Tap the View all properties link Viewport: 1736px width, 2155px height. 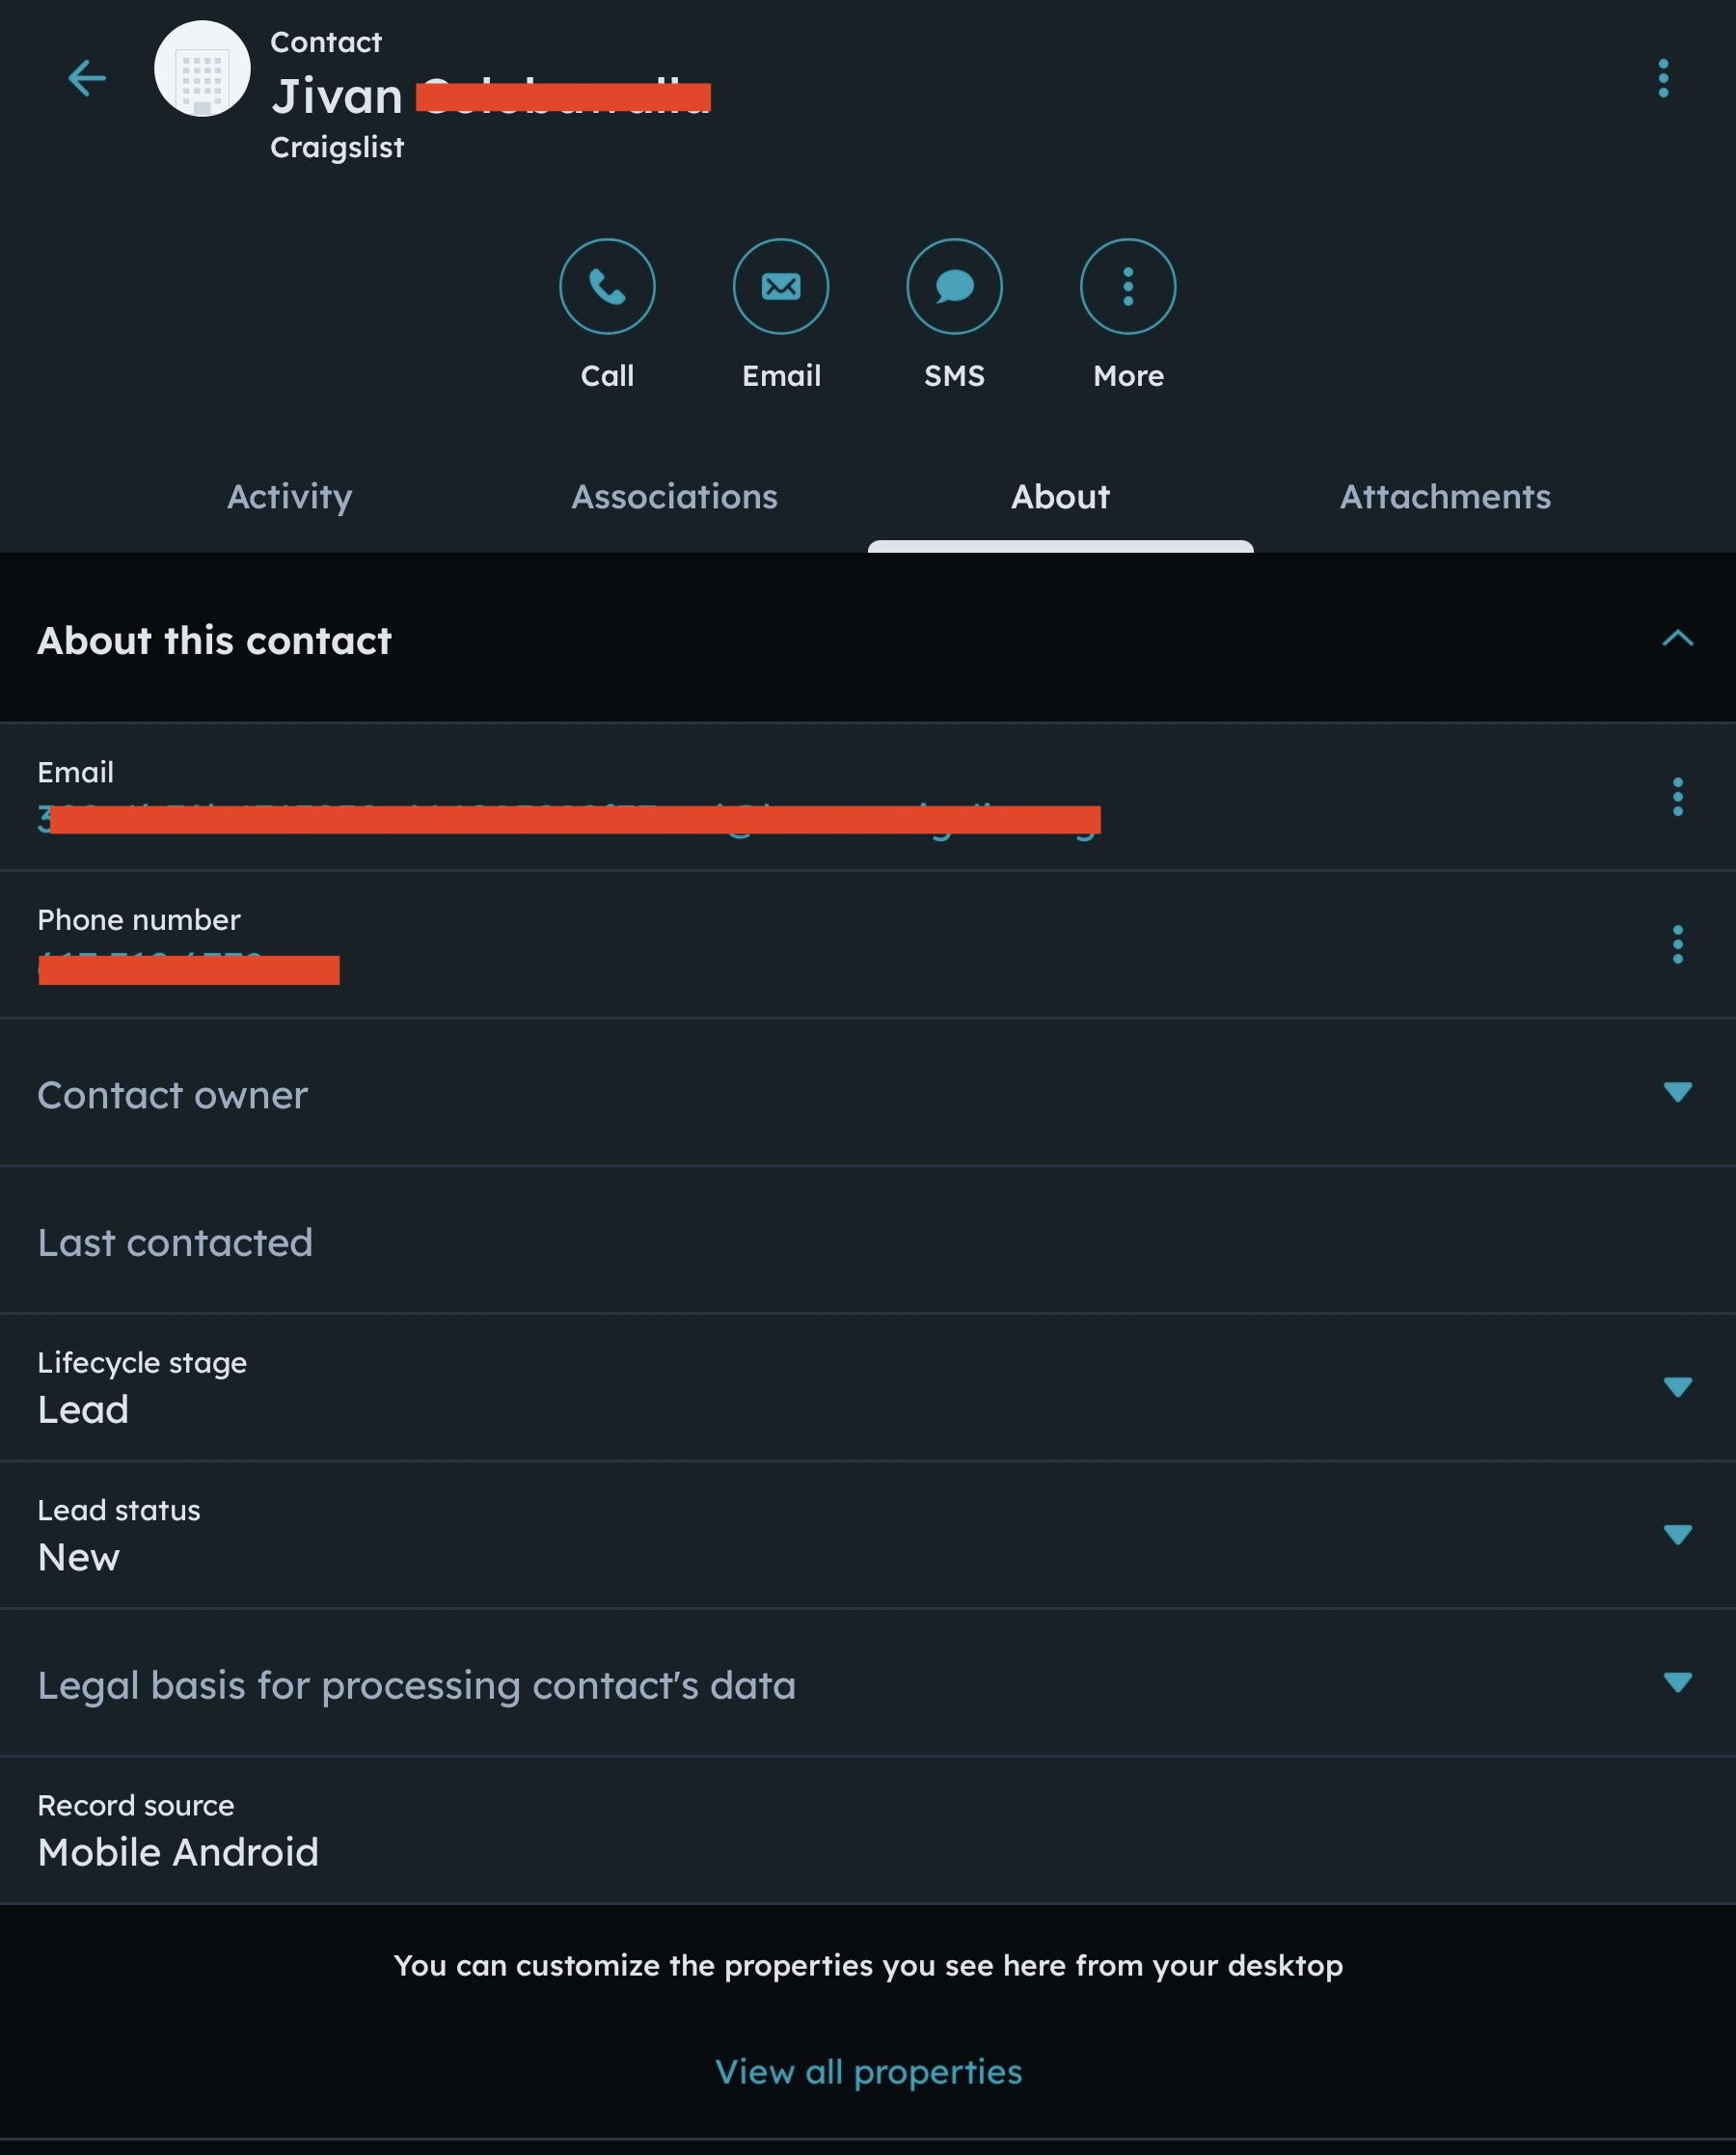click(x=868, y=2071)
